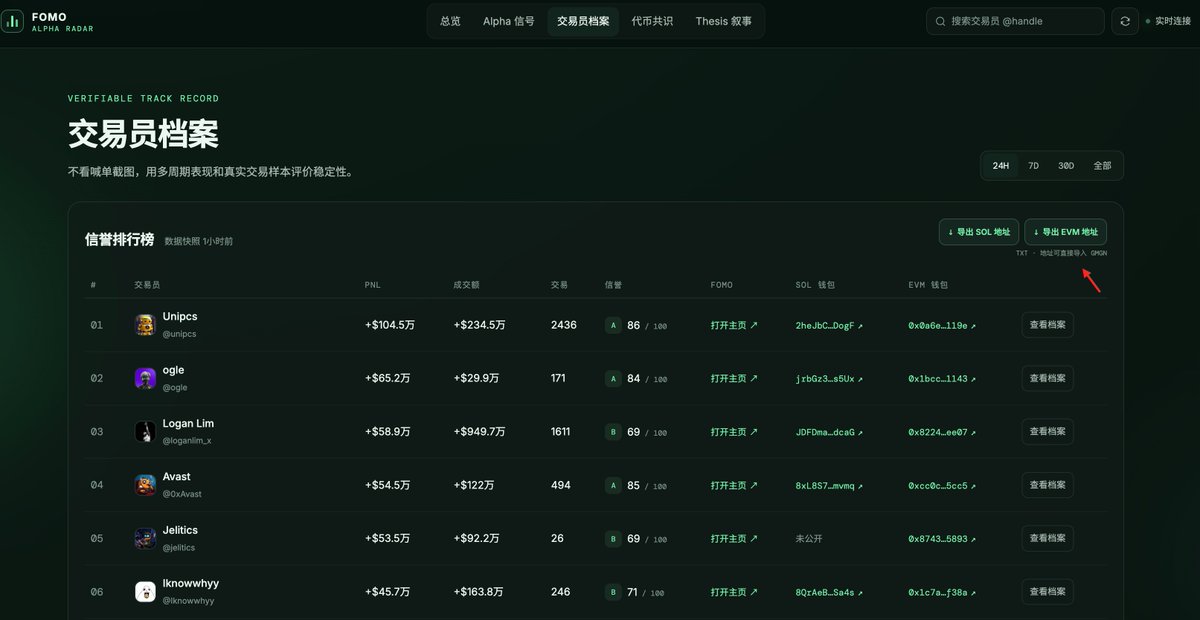Click 查看档案 for Iknowwhyy
The height and width of the screenshot is (620, 1200).
click(1047, 592)
